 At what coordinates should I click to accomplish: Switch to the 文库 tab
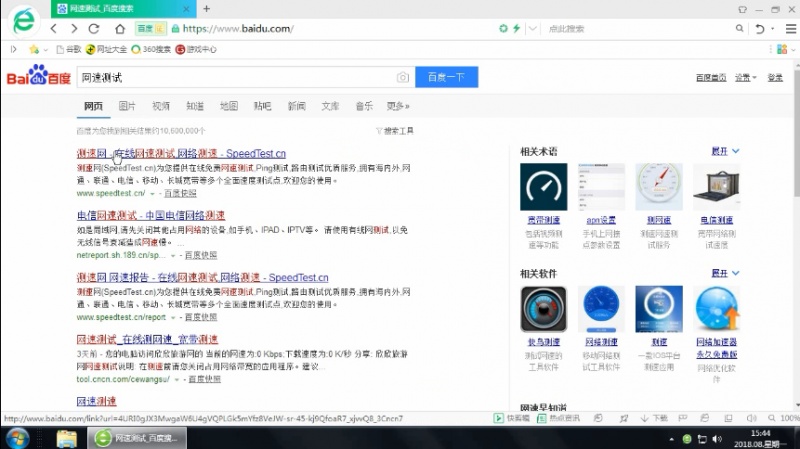(x=330, y=106)
